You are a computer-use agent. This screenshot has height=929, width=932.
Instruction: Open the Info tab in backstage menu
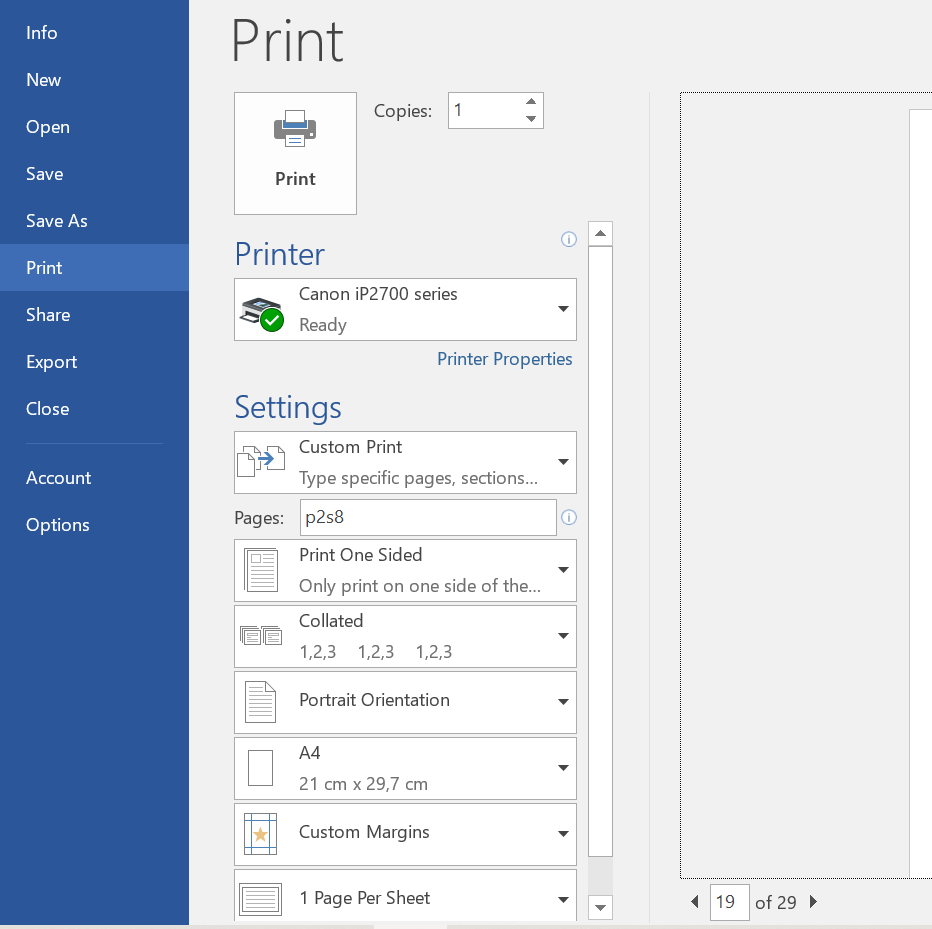(95, 33)
